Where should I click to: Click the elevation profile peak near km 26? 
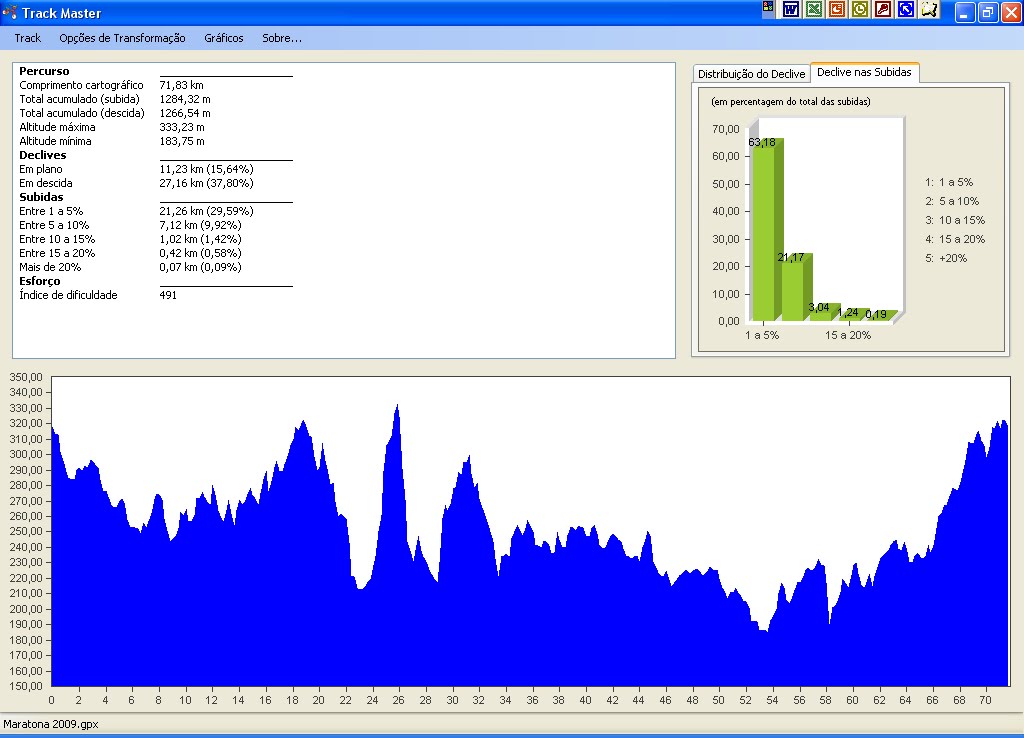point(397,408)
